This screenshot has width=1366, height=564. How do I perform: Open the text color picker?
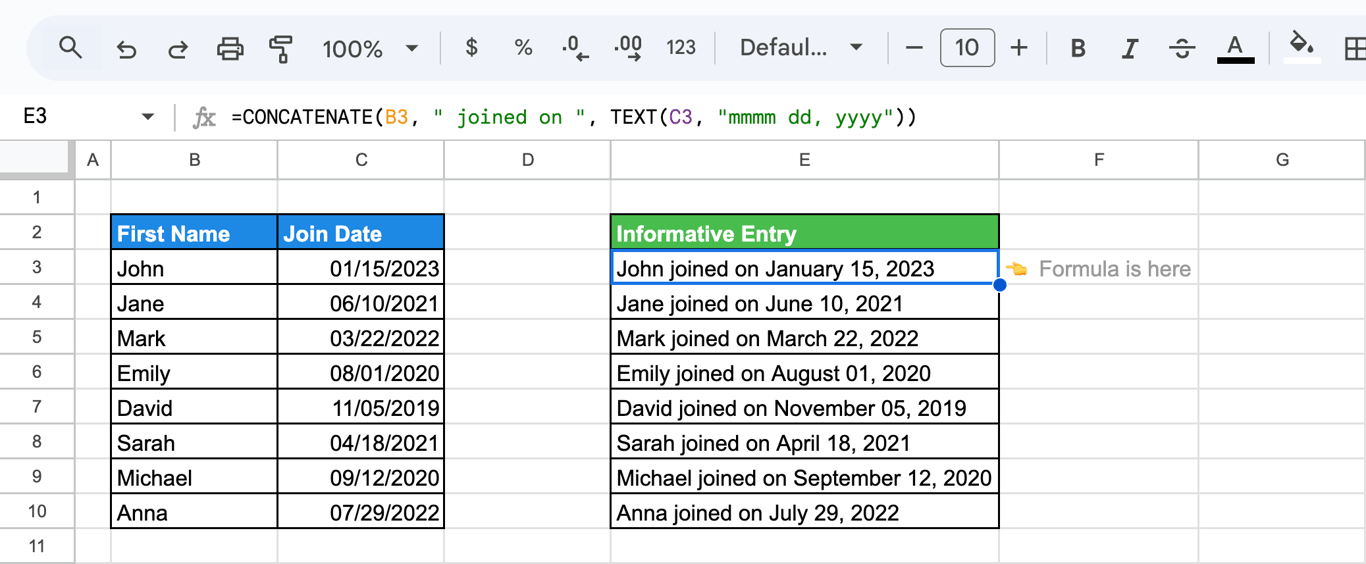1236,48
